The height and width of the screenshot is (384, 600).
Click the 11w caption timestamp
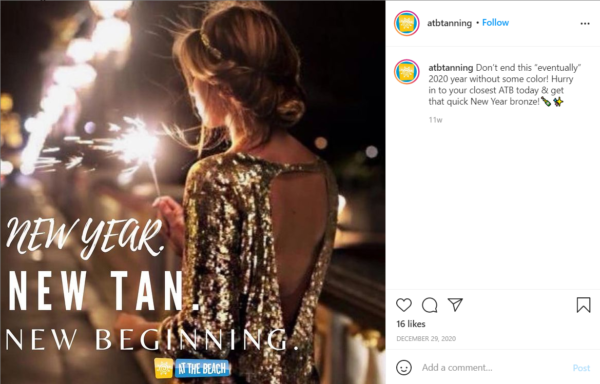tap(435, 120)
